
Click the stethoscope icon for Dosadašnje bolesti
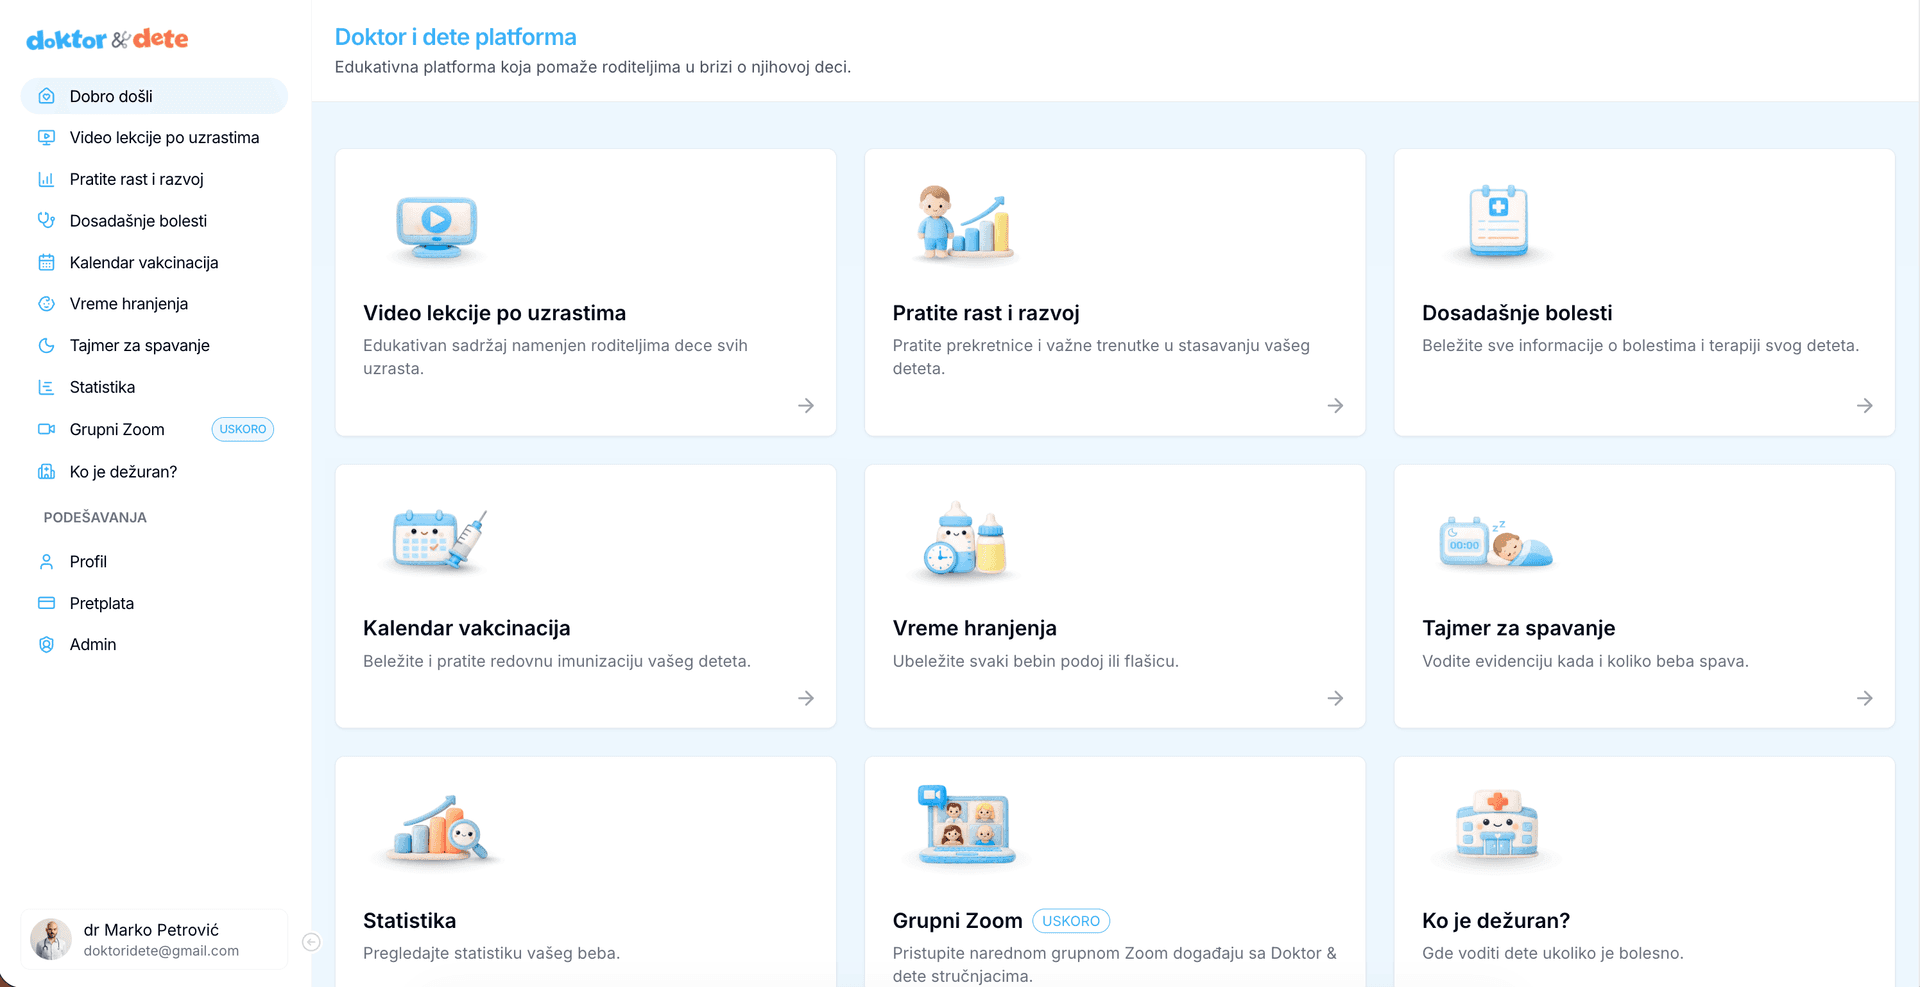click(46, 221)
